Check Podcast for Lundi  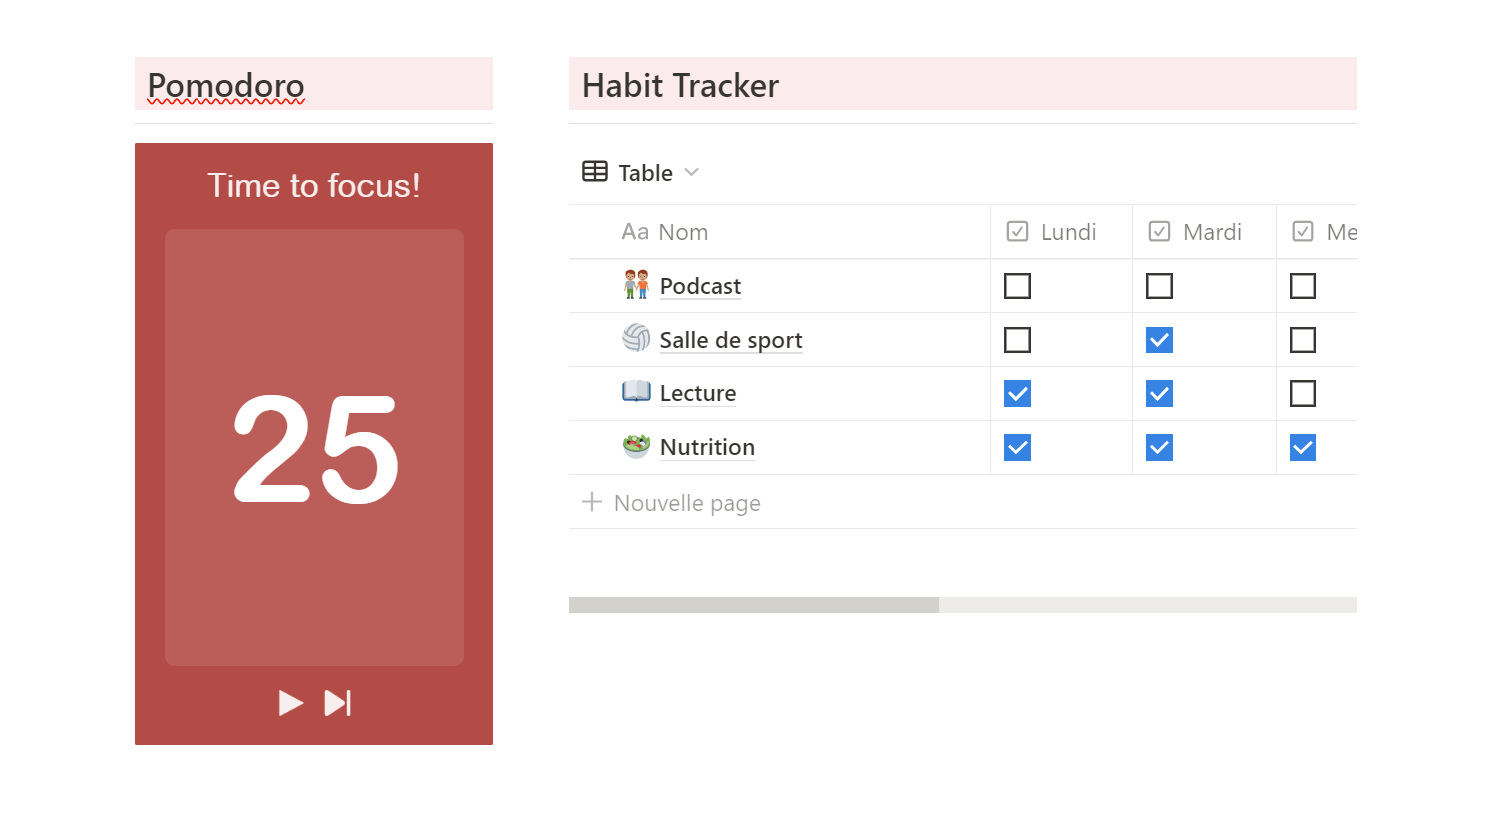1017,286
